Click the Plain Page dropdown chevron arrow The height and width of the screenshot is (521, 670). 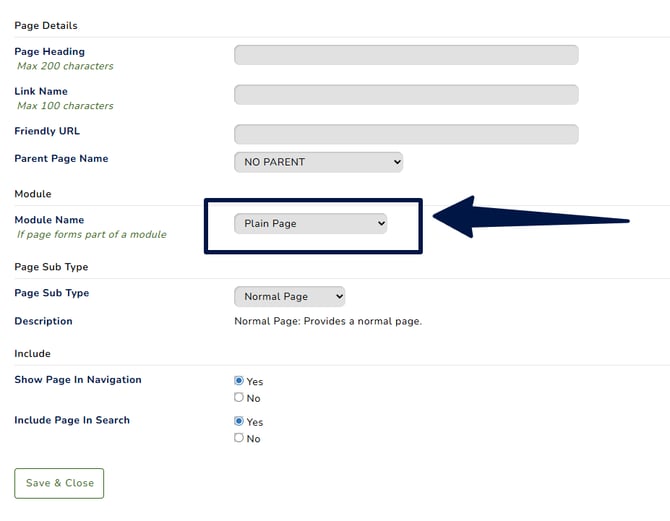pos(381,224)
